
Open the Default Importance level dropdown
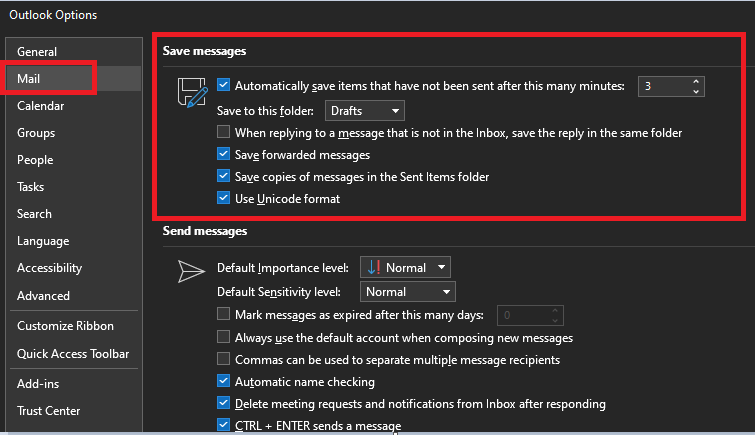(405, 267)
